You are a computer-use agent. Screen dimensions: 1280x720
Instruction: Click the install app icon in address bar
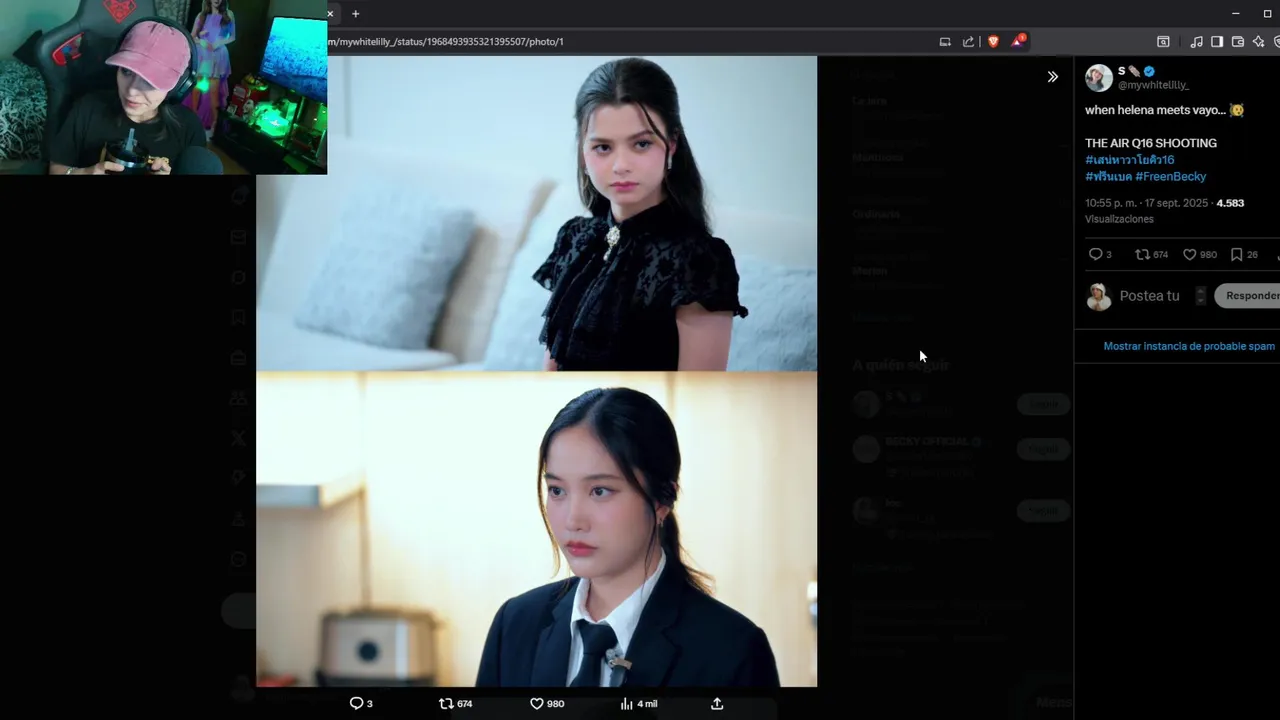945,42
